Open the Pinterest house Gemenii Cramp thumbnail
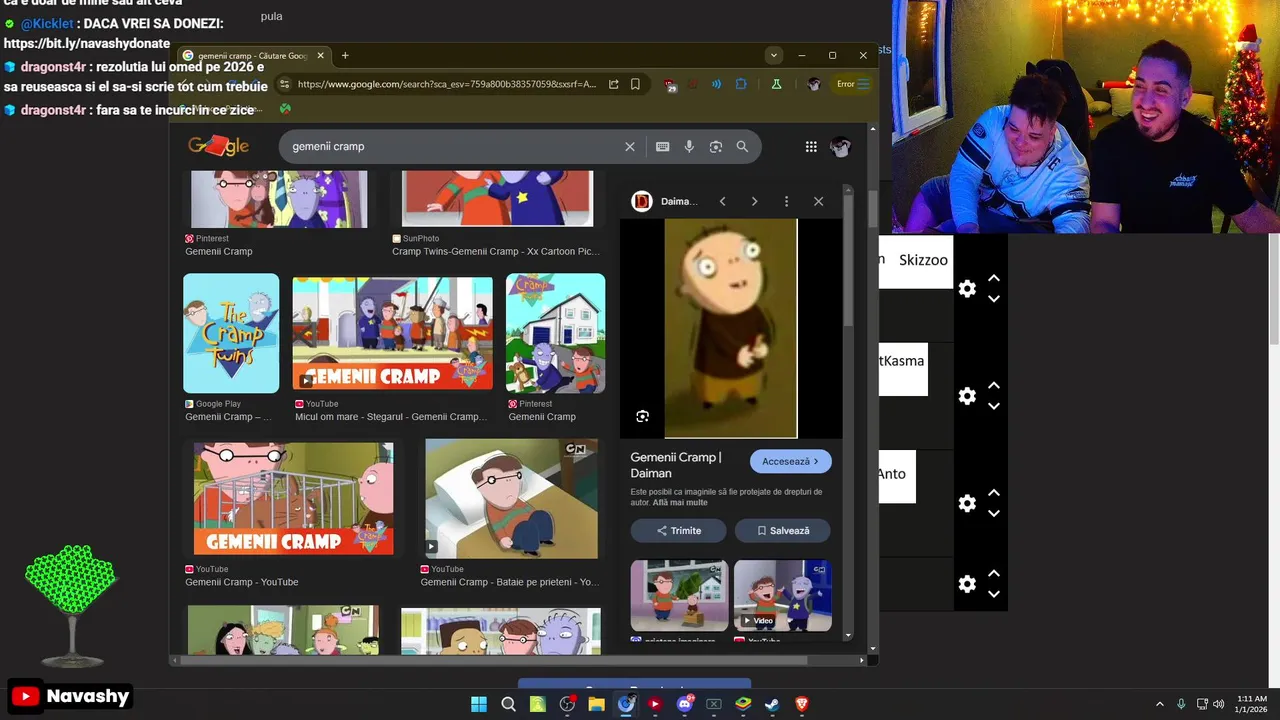This screenshot has height=720, width=1280. pos(555,333)
